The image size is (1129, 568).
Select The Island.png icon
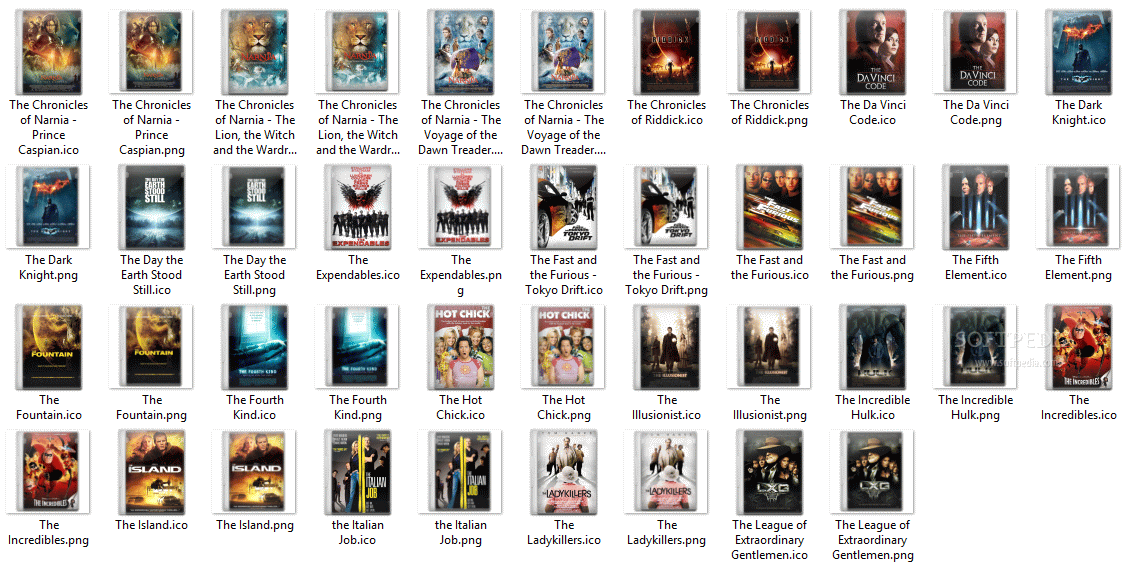tap(254, 472)
